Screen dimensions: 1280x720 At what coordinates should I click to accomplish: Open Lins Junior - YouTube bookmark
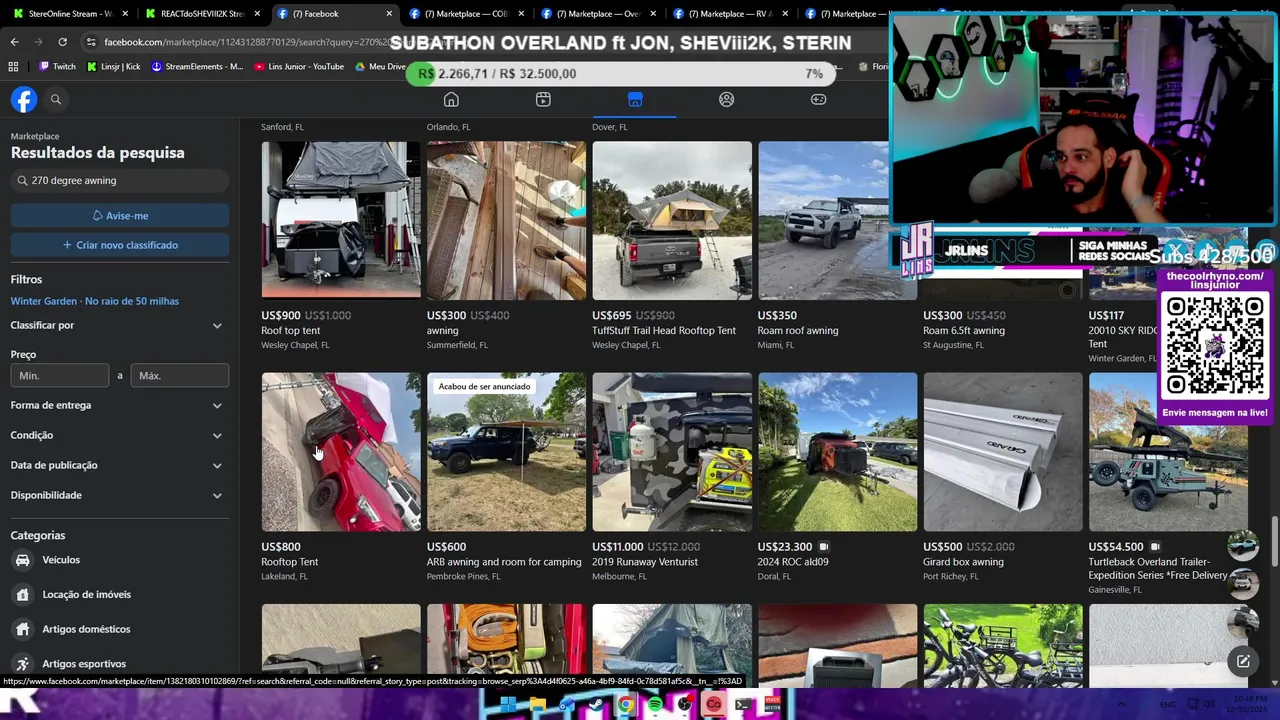pos(299,67)
